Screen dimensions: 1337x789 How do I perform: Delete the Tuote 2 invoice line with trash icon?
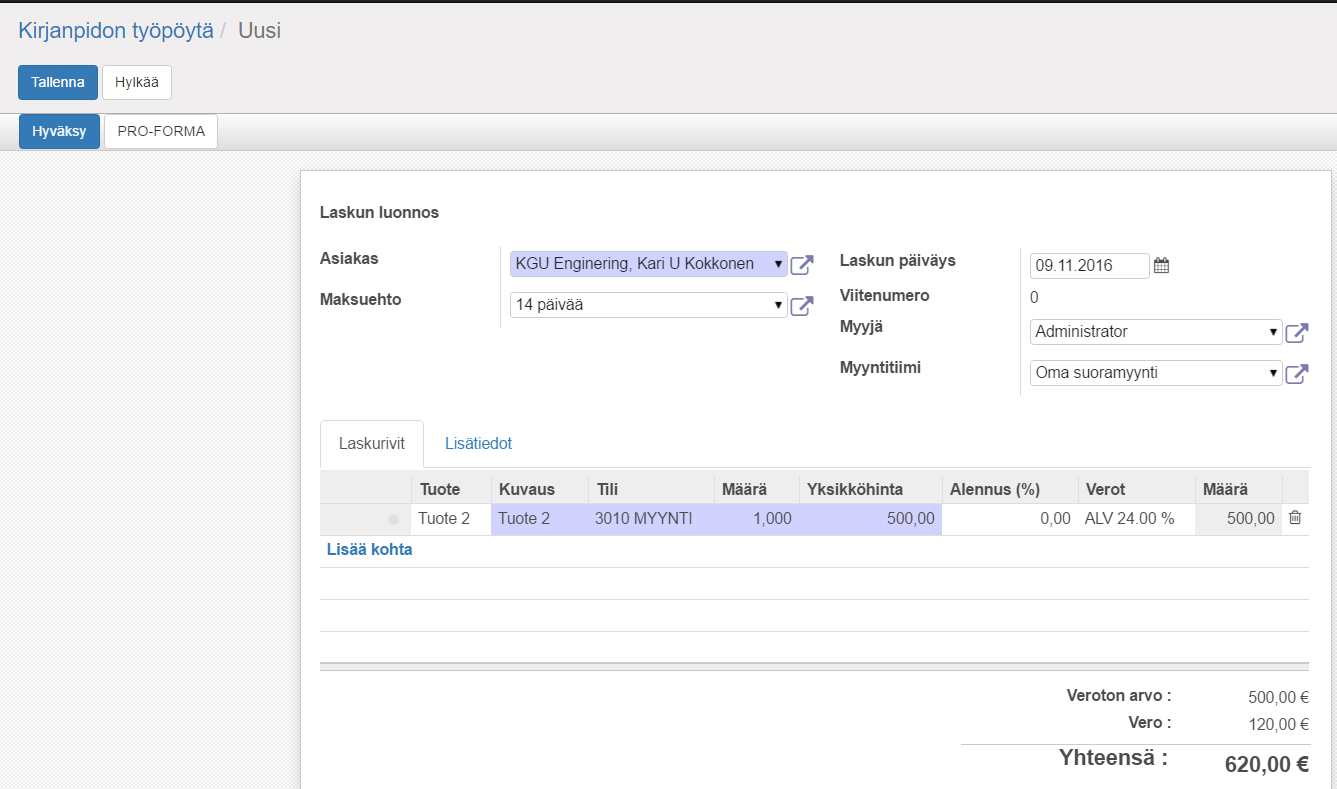(x=1295, y=518)
